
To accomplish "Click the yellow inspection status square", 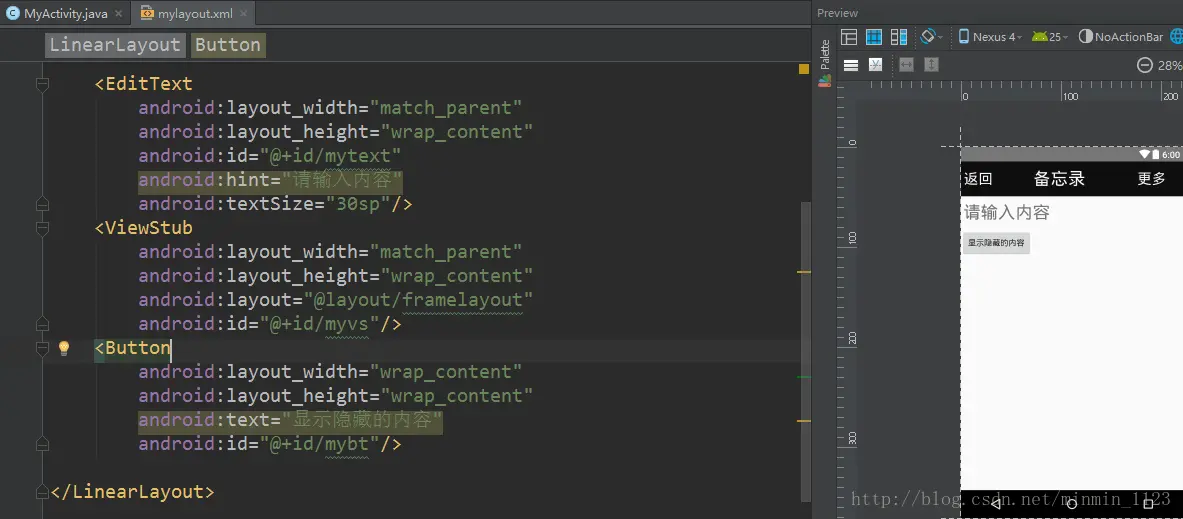I will (804, 69).
